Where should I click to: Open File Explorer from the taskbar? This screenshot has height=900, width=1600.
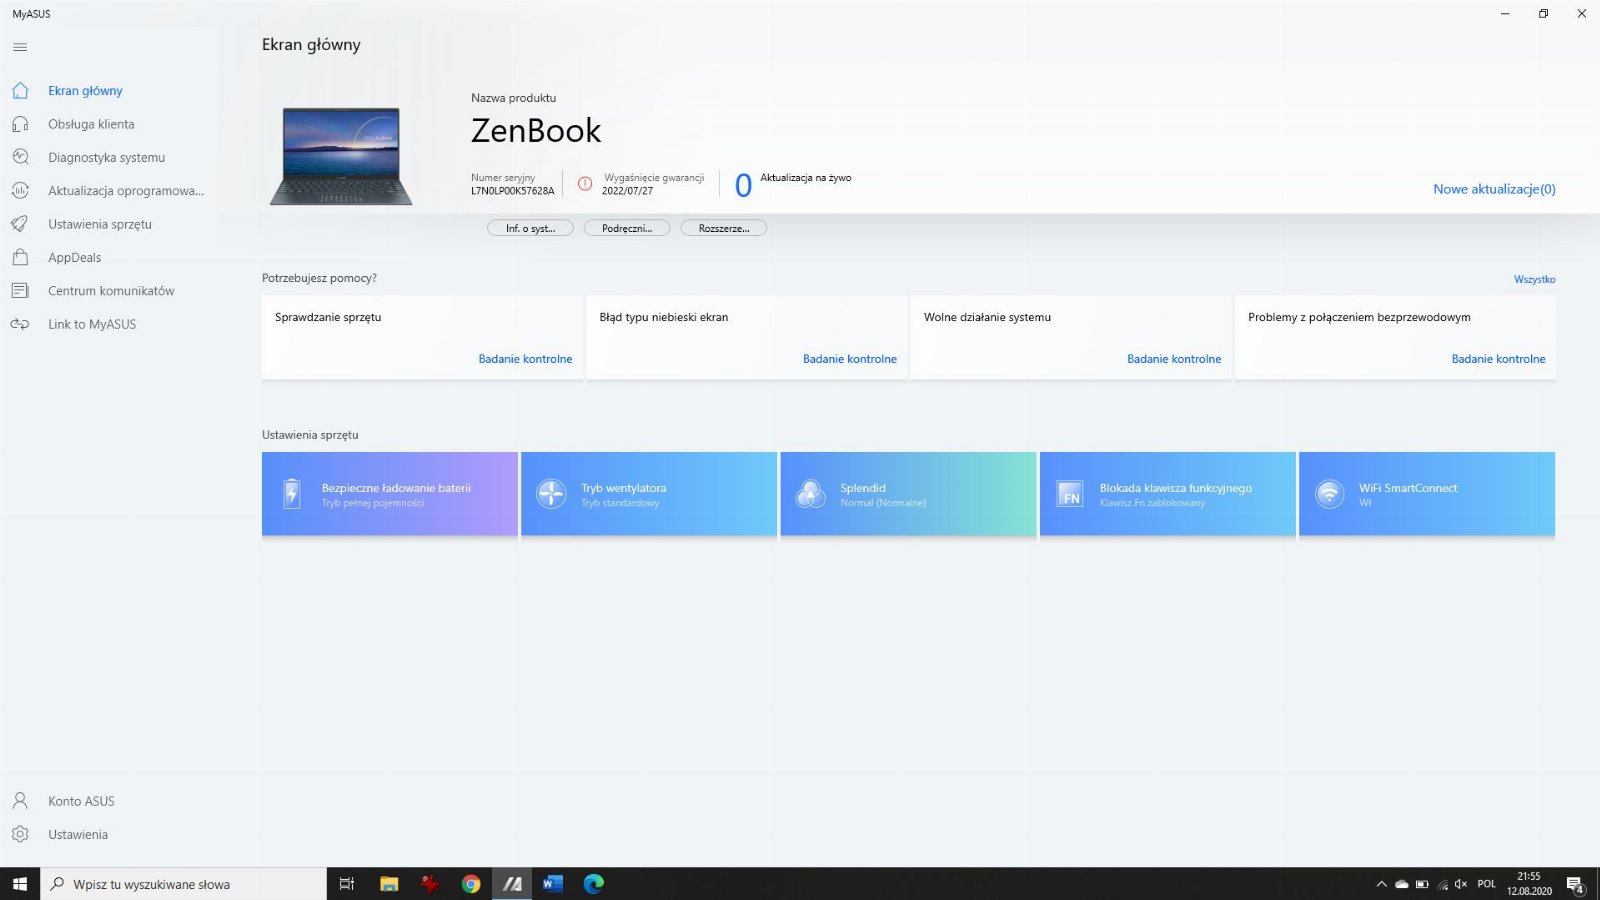[x=389, y=884]
